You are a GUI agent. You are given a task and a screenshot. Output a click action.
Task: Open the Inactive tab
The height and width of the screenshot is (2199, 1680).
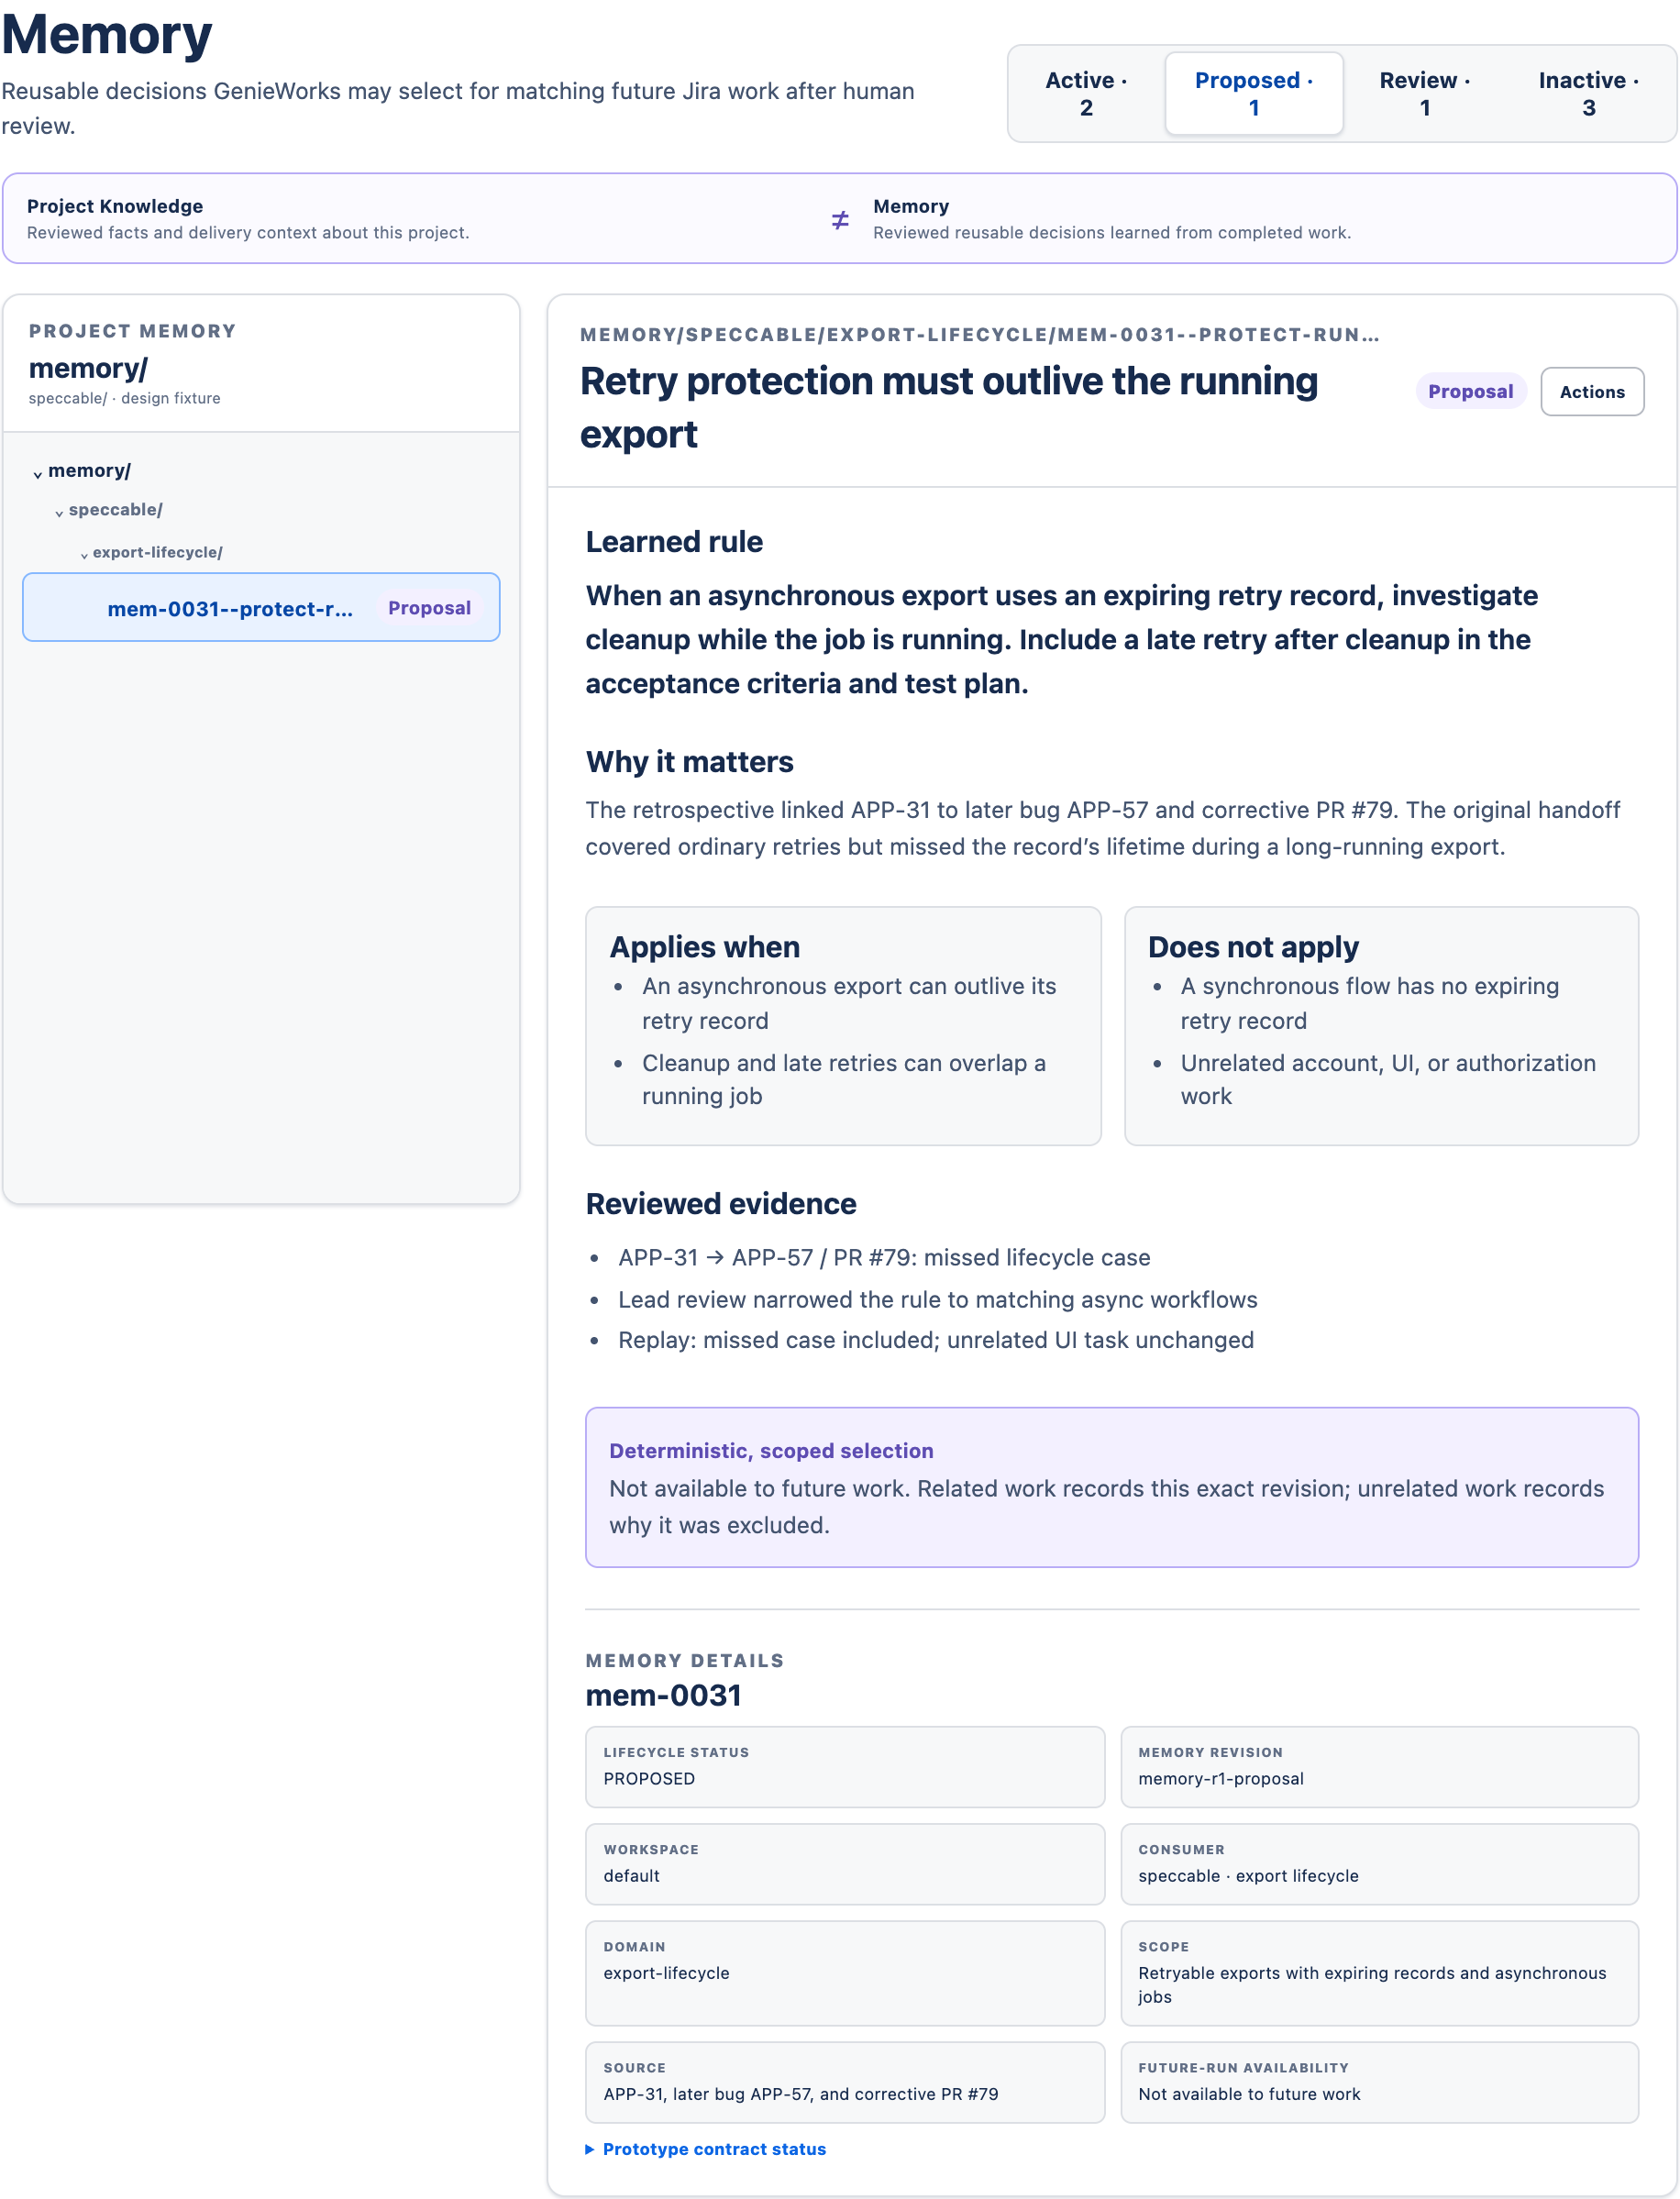click(x=1588, y=94)
